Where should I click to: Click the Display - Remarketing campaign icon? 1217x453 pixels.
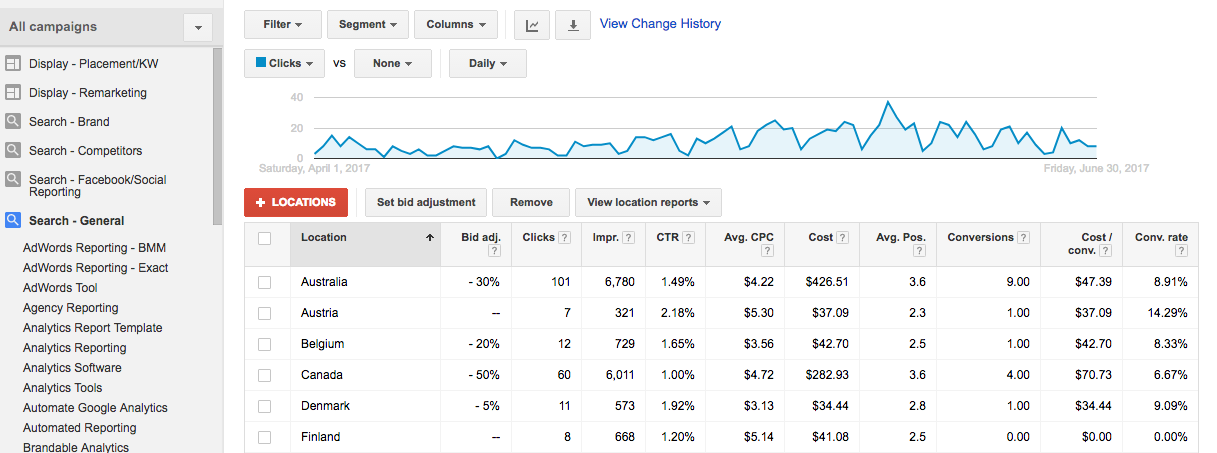[13, 93]
